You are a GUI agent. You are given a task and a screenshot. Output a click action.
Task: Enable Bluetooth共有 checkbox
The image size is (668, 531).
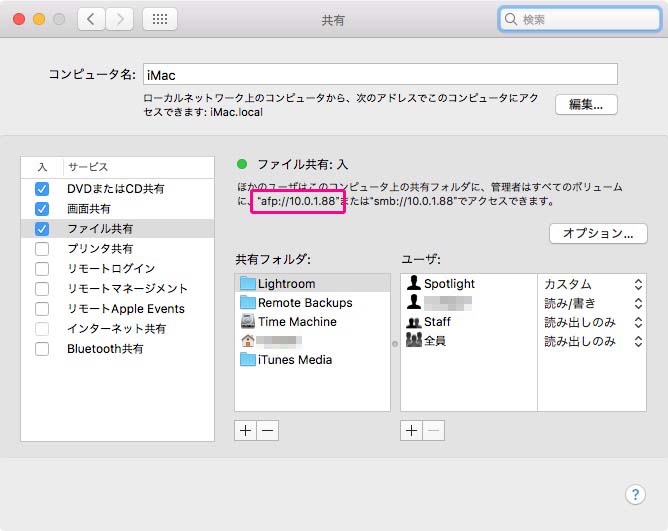(42, 349)
